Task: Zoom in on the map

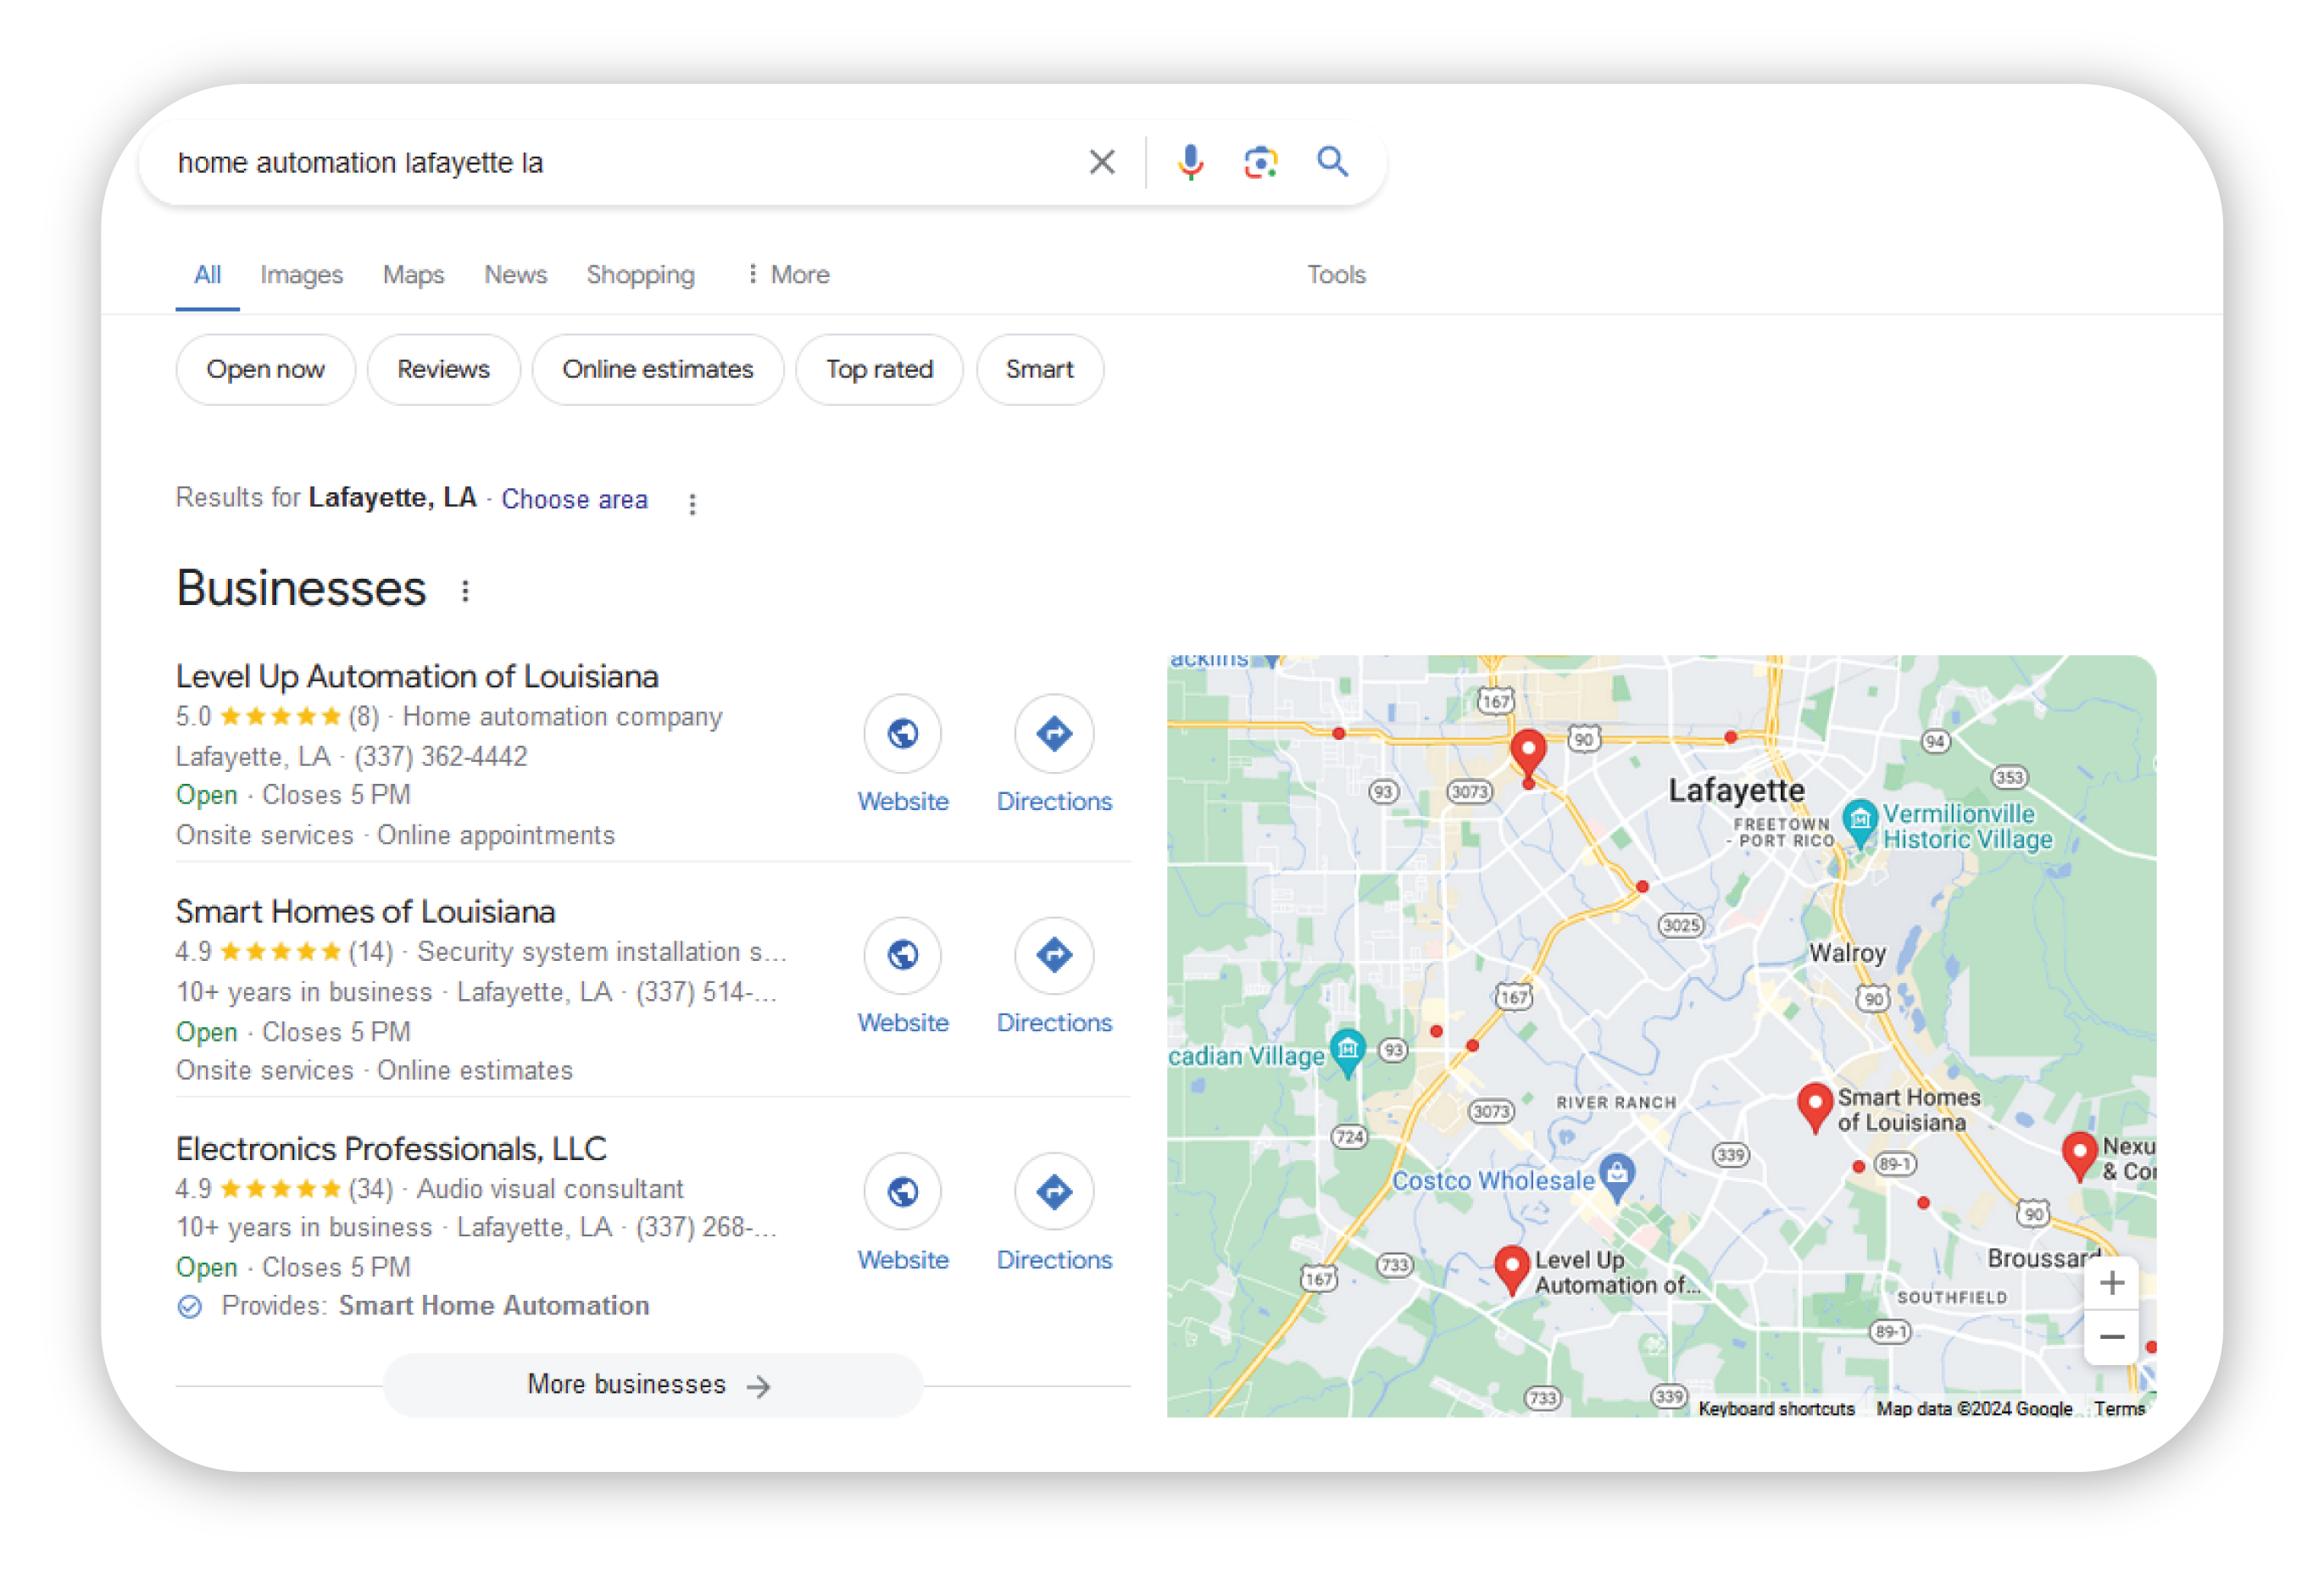Action: point(2112,1282)
